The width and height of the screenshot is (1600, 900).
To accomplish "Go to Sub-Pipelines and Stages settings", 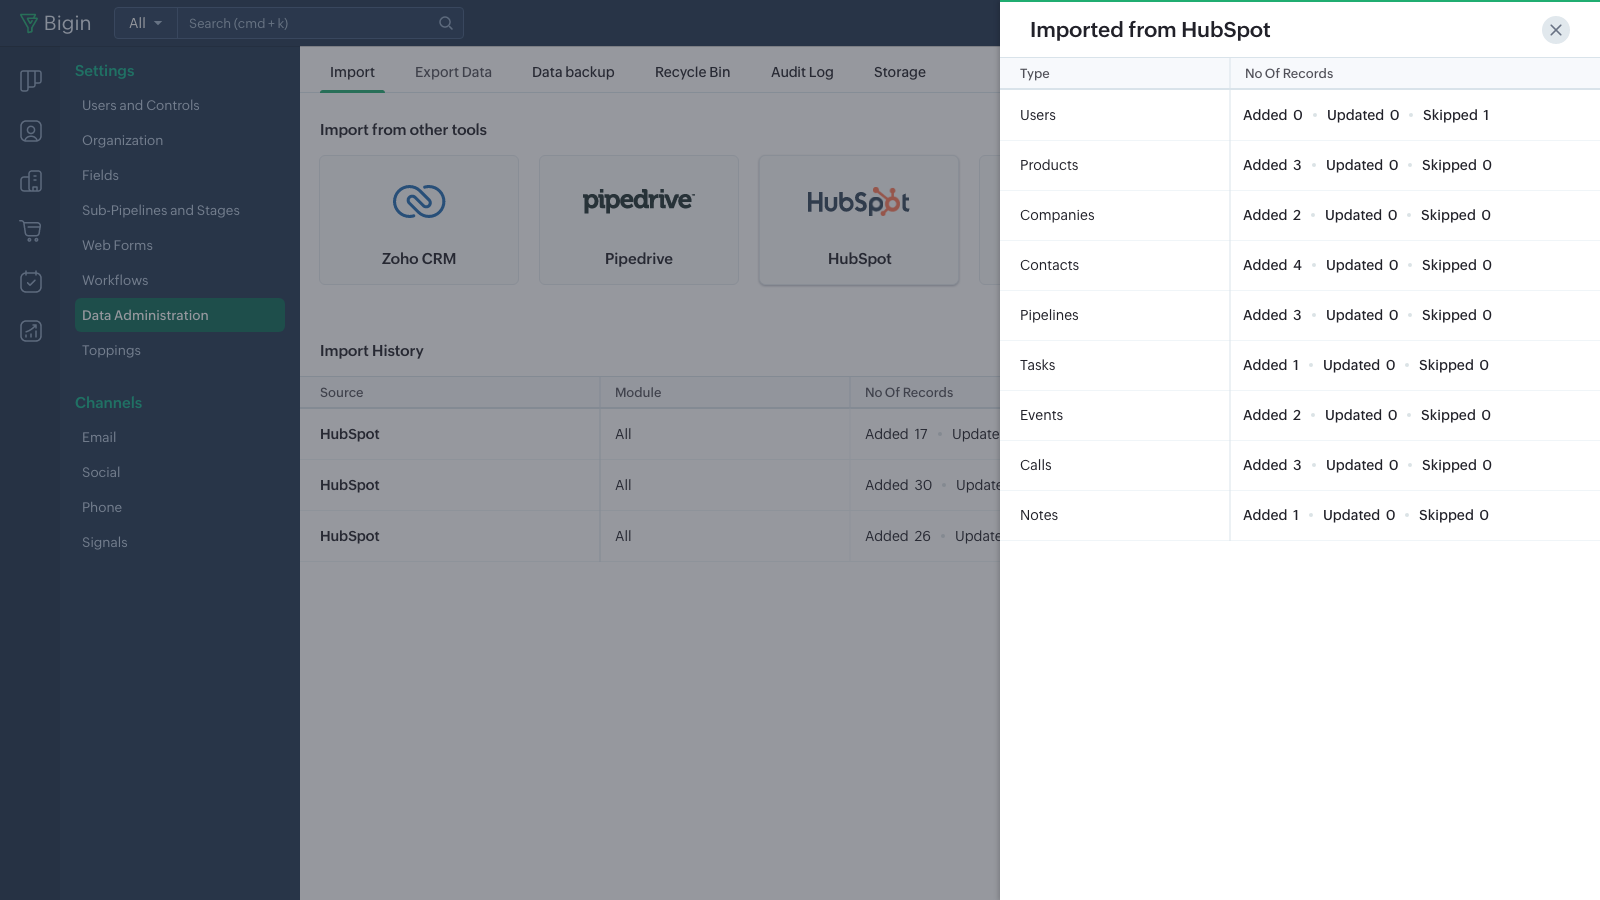I will (161, 210).
